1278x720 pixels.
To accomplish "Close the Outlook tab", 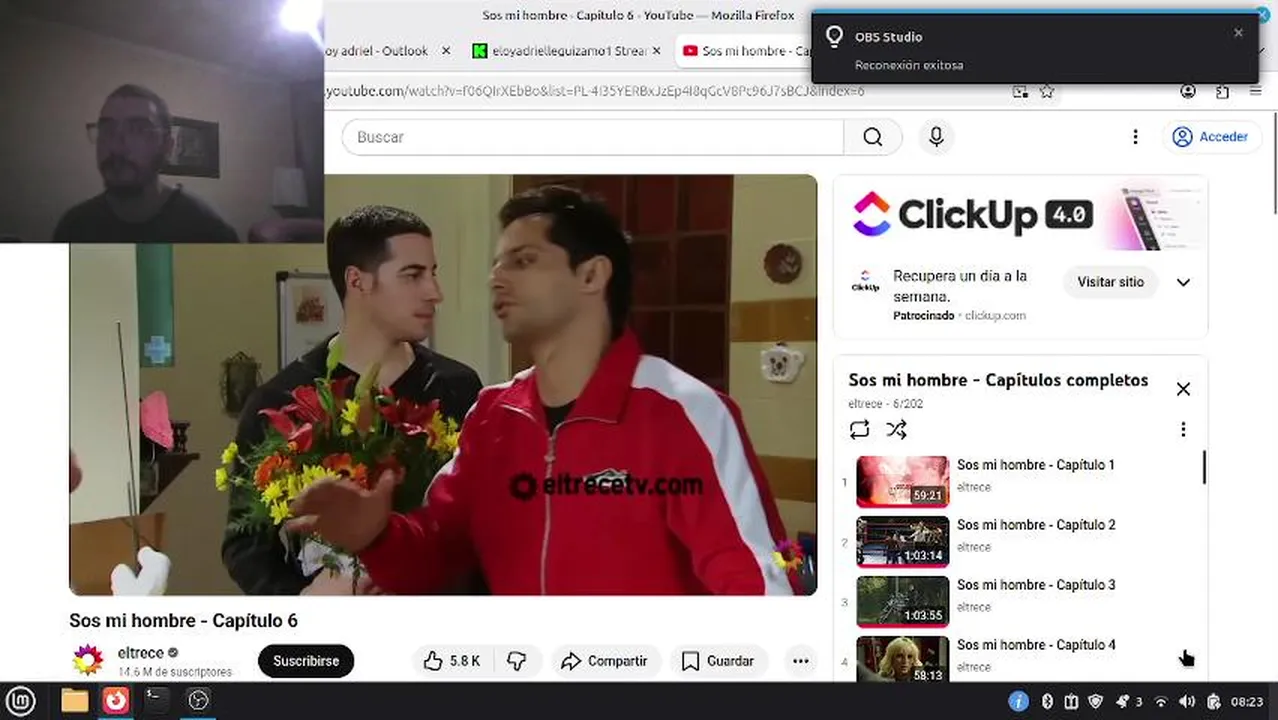I will tap(446, 51).
